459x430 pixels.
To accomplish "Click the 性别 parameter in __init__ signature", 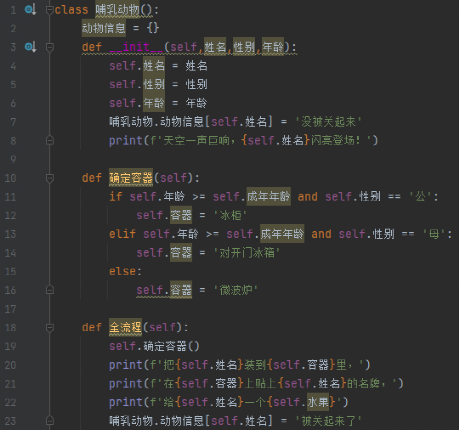I will pos(244,47).
